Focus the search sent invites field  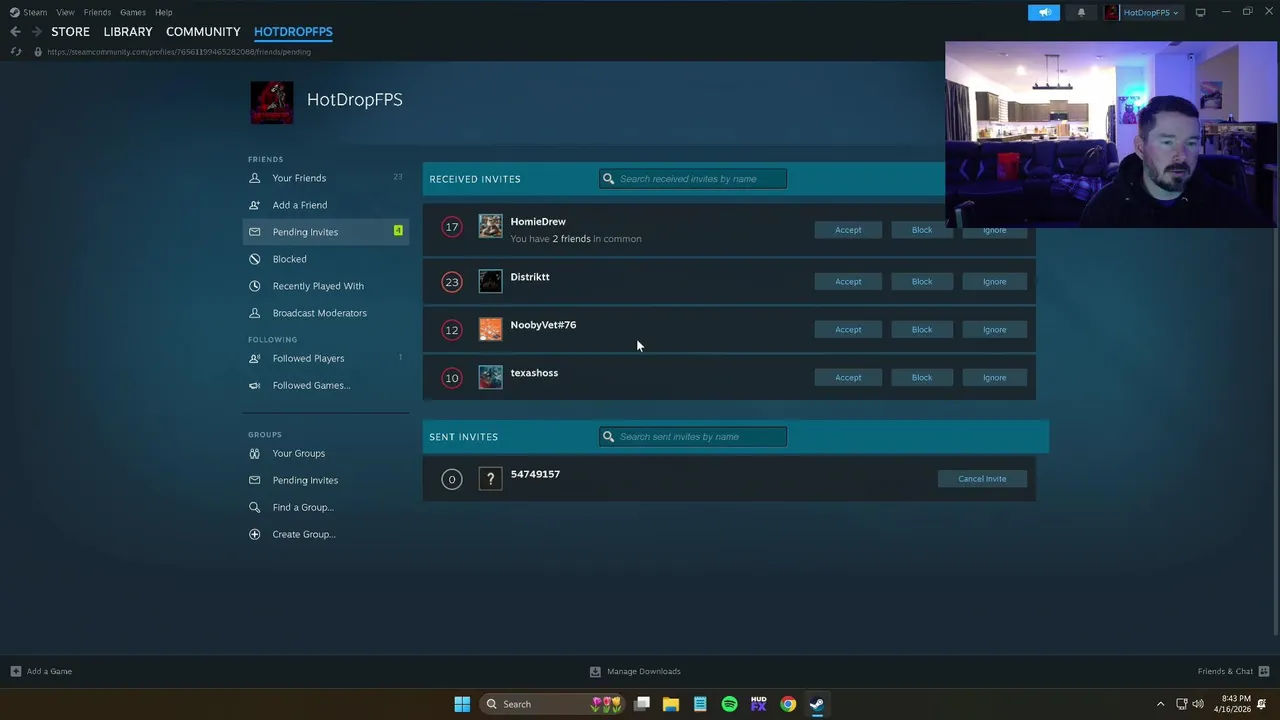tap(693, 437)
